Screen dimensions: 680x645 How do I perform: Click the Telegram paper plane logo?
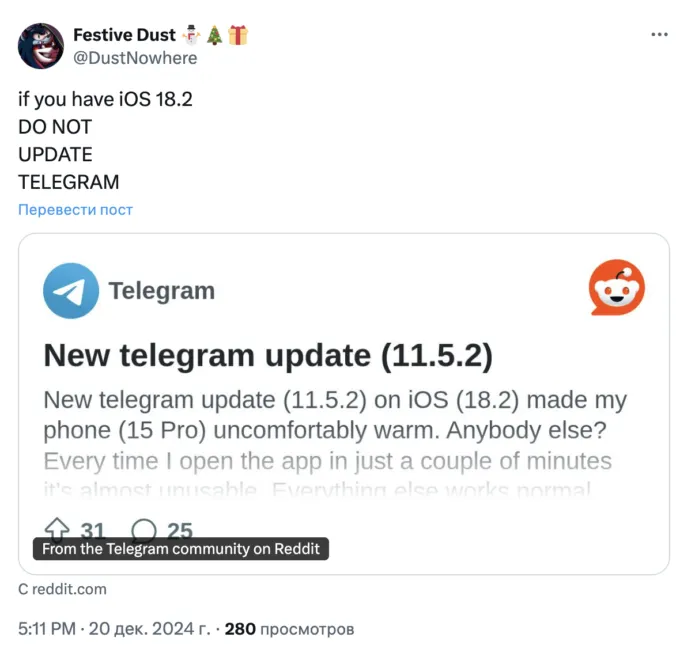71,291
